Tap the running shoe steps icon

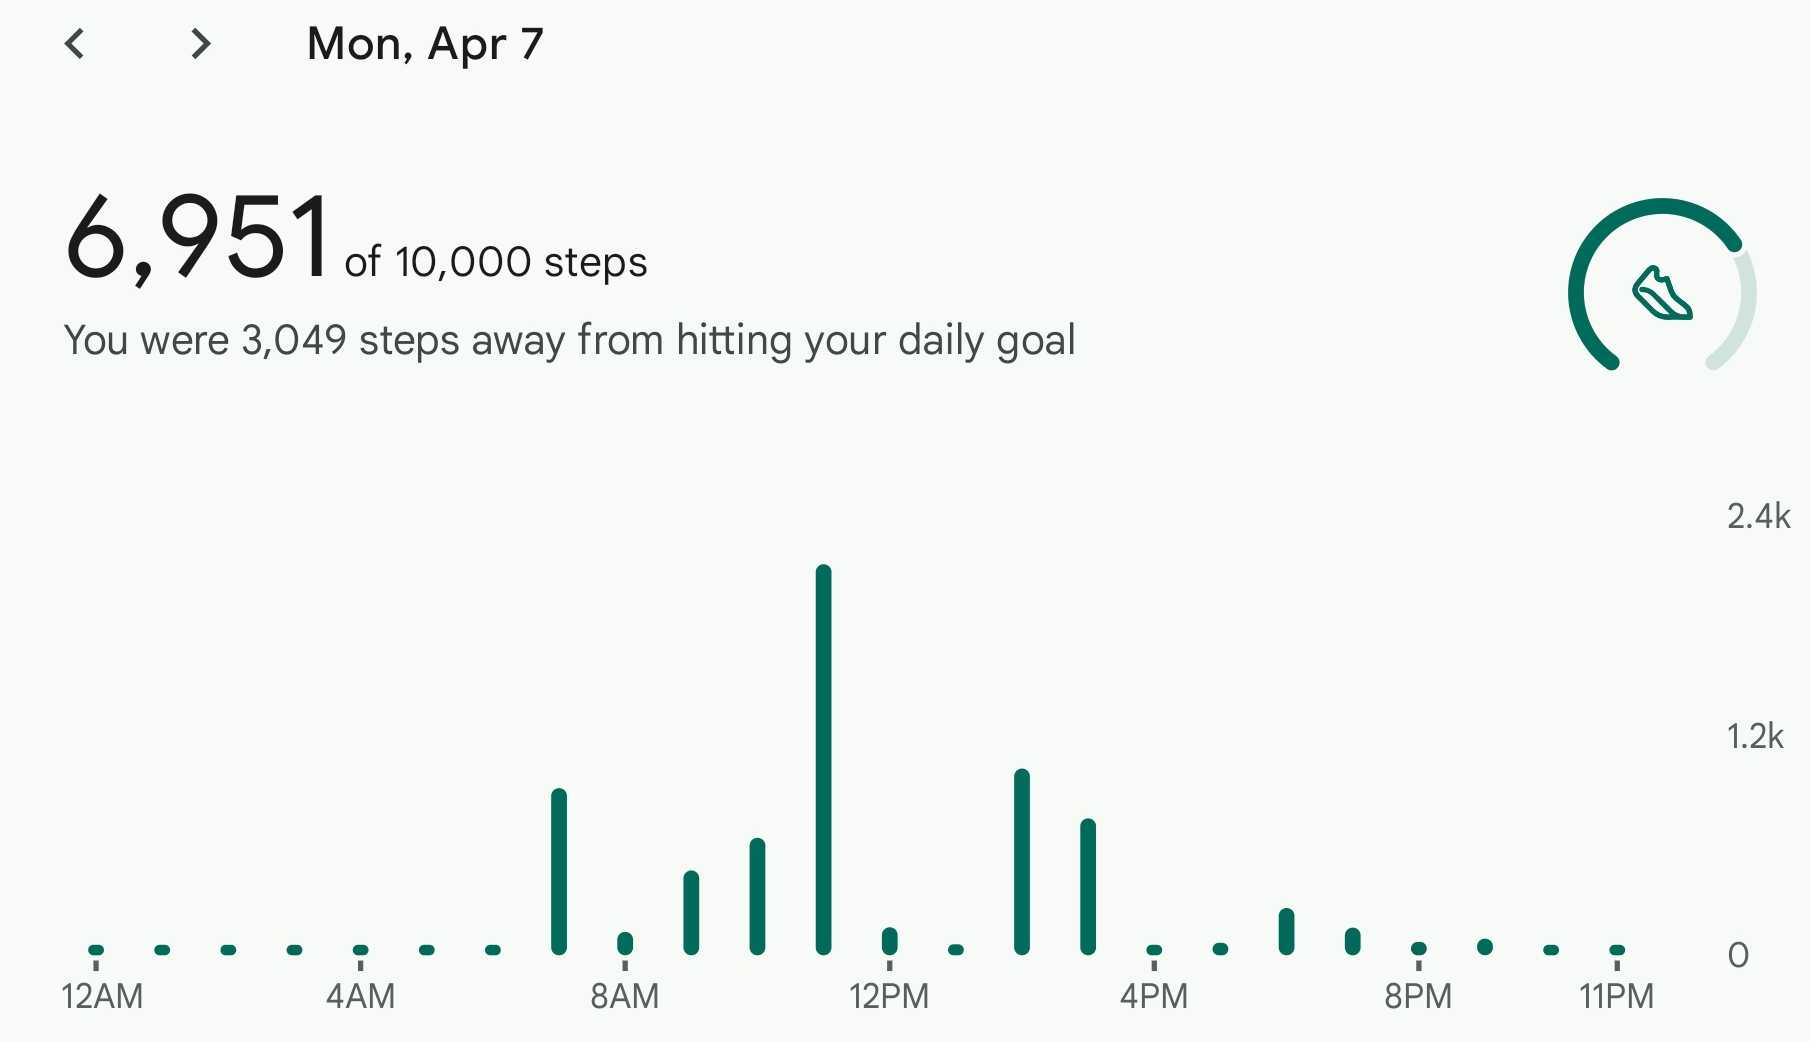(1662, 293)
